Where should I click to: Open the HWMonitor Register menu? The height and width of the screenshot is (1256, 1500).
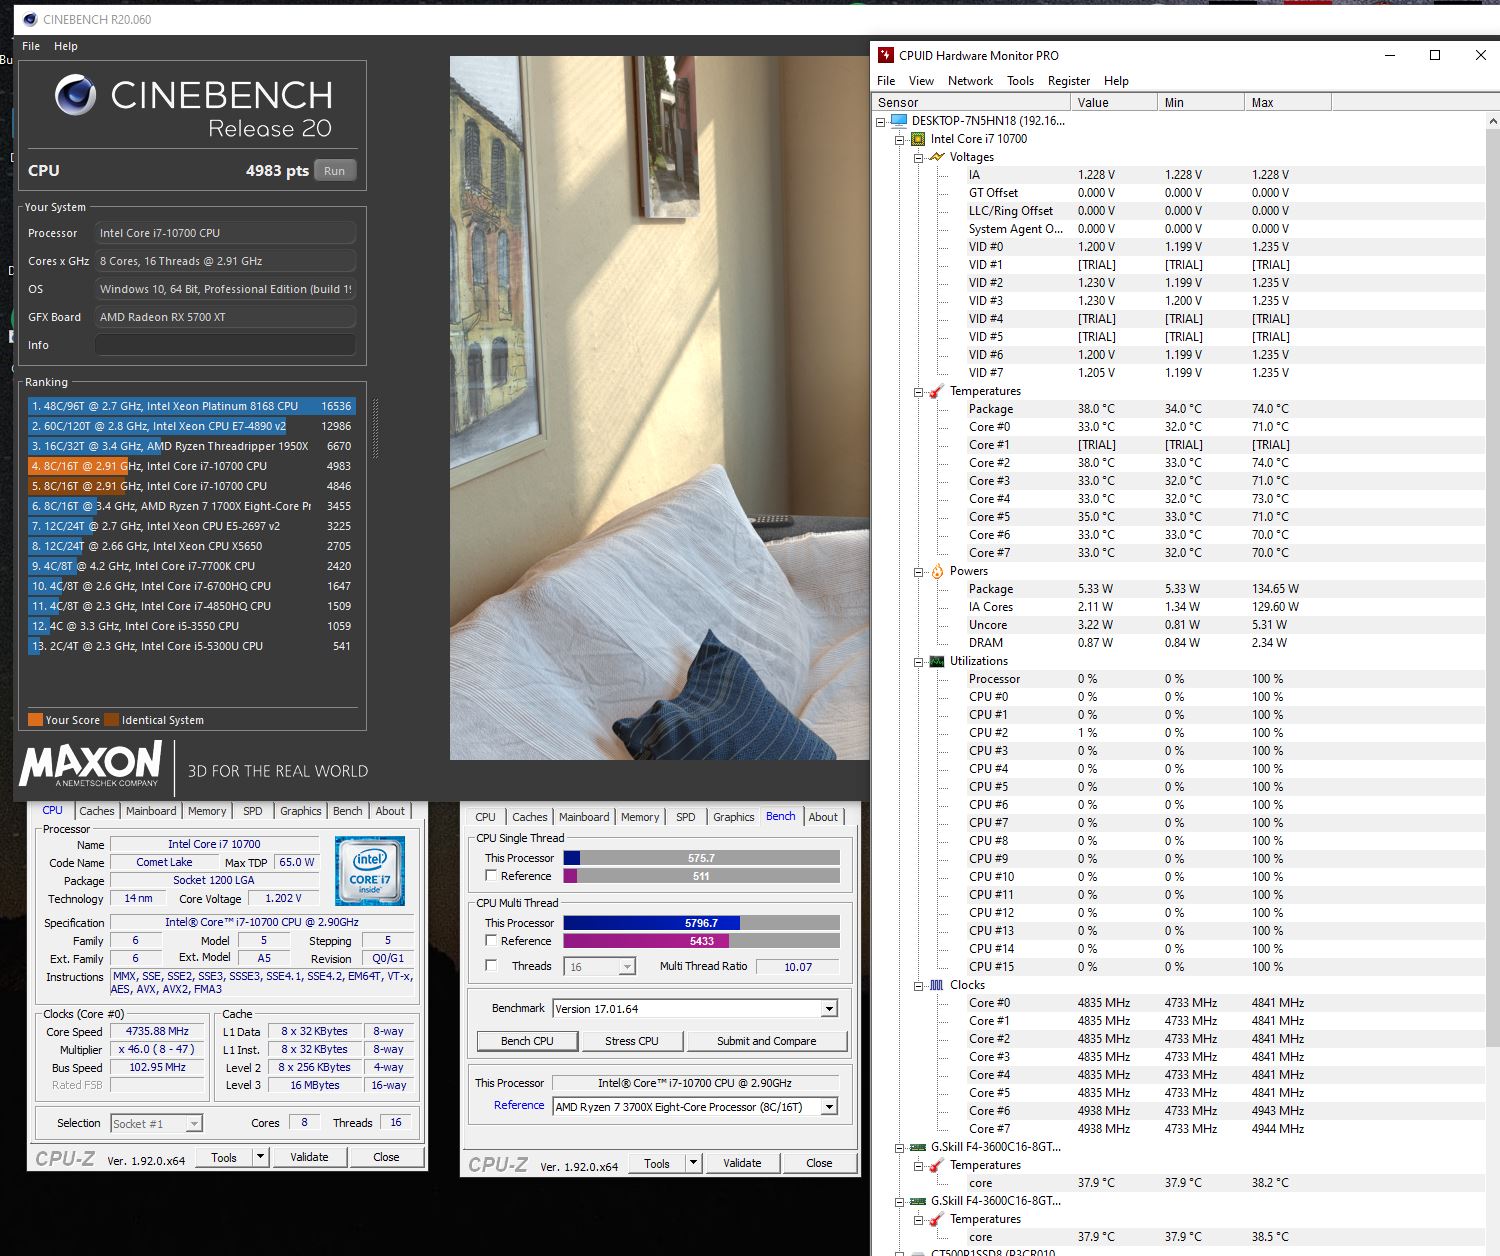[x=1069, y=81]
